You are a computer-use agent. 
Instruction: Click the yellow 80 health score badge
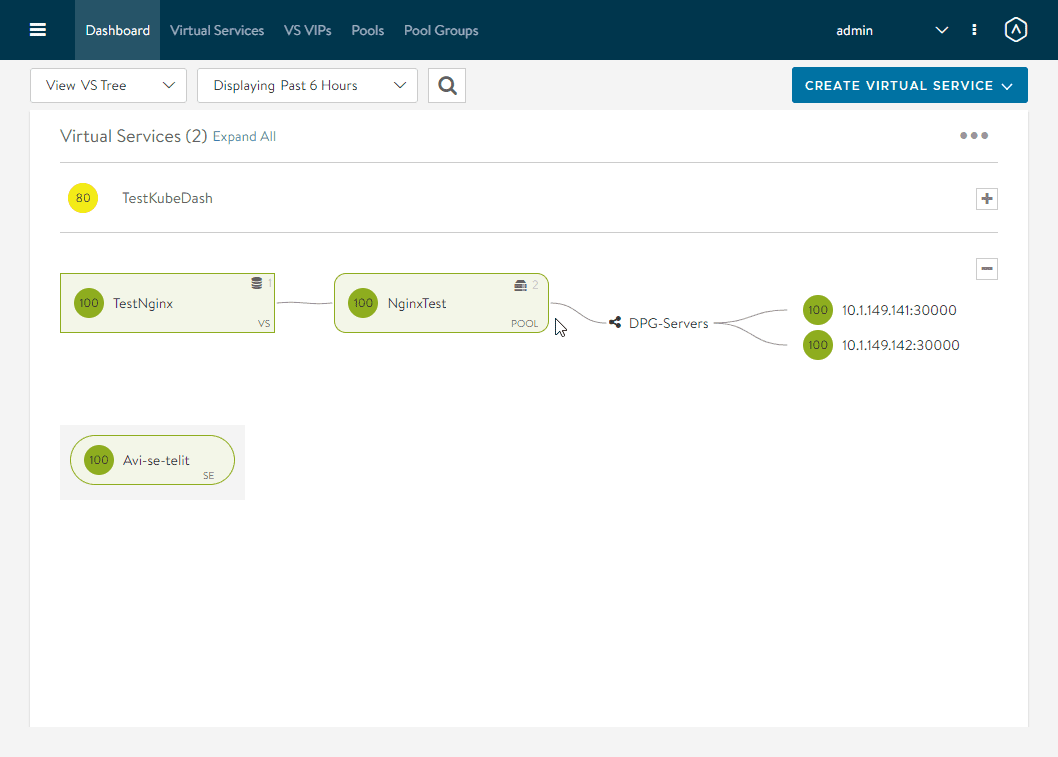[x=83, y=198]
